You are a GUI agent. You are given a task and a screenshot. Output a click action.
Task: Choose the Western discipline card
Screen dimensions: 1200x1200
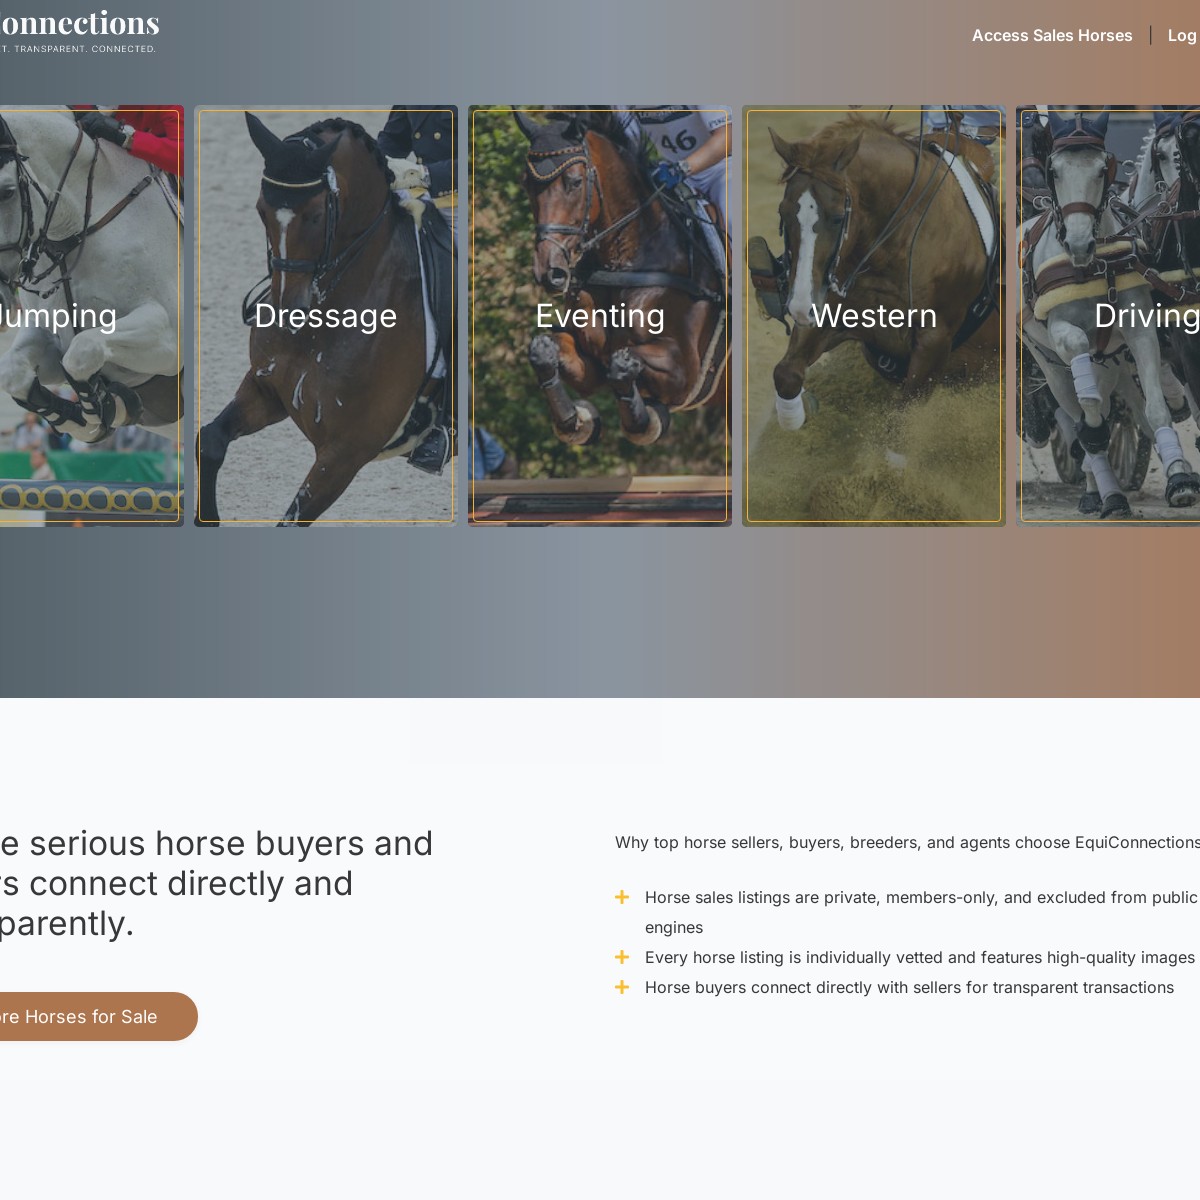click(874, 316)
